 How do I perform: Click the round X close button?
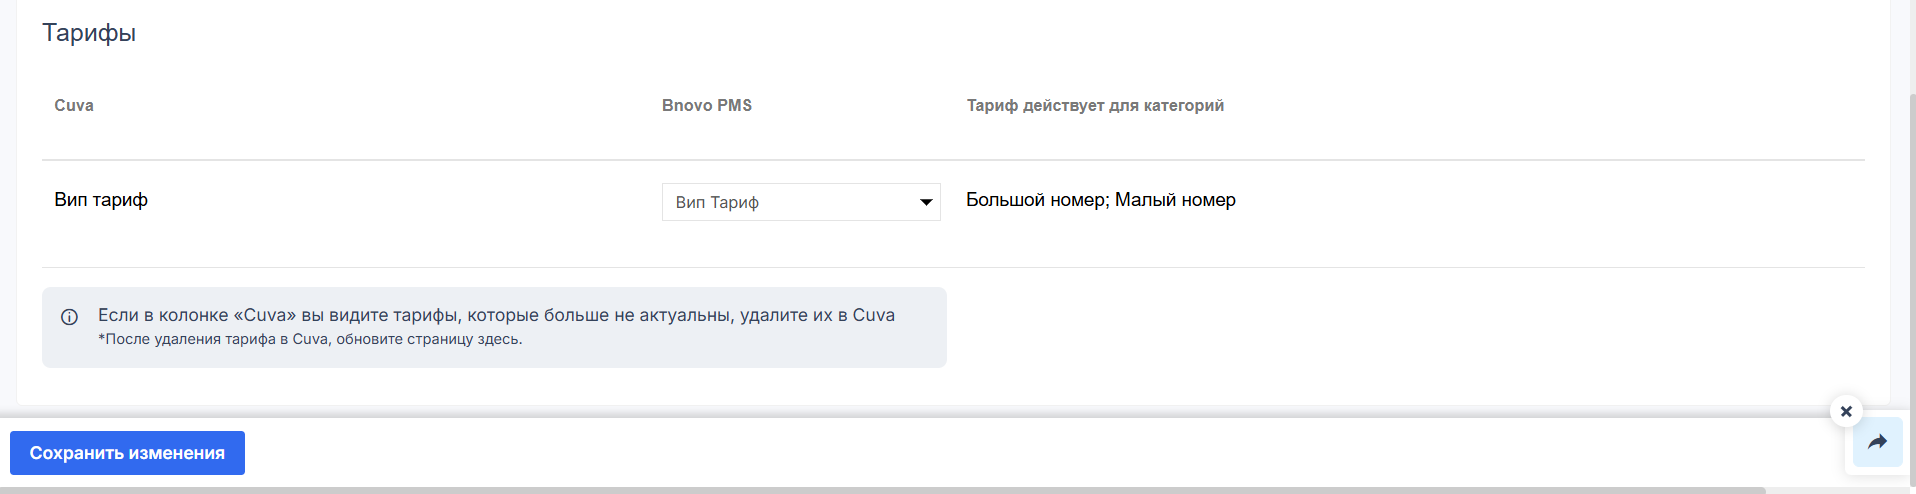point(1846,411)
